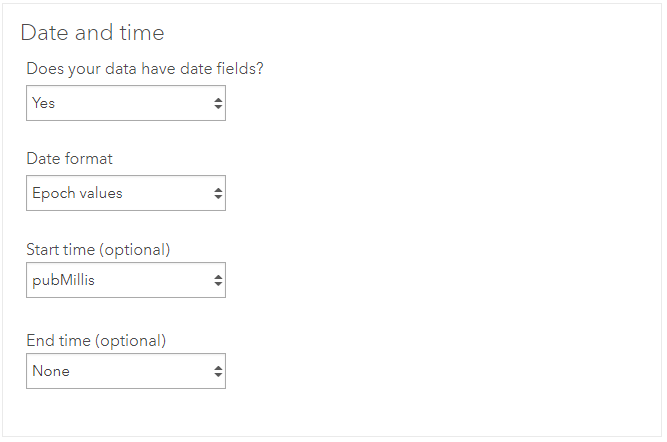Click the 'Start time (optional)' label
Viewport: 667px width, 442px height.
tap(98, 248)
